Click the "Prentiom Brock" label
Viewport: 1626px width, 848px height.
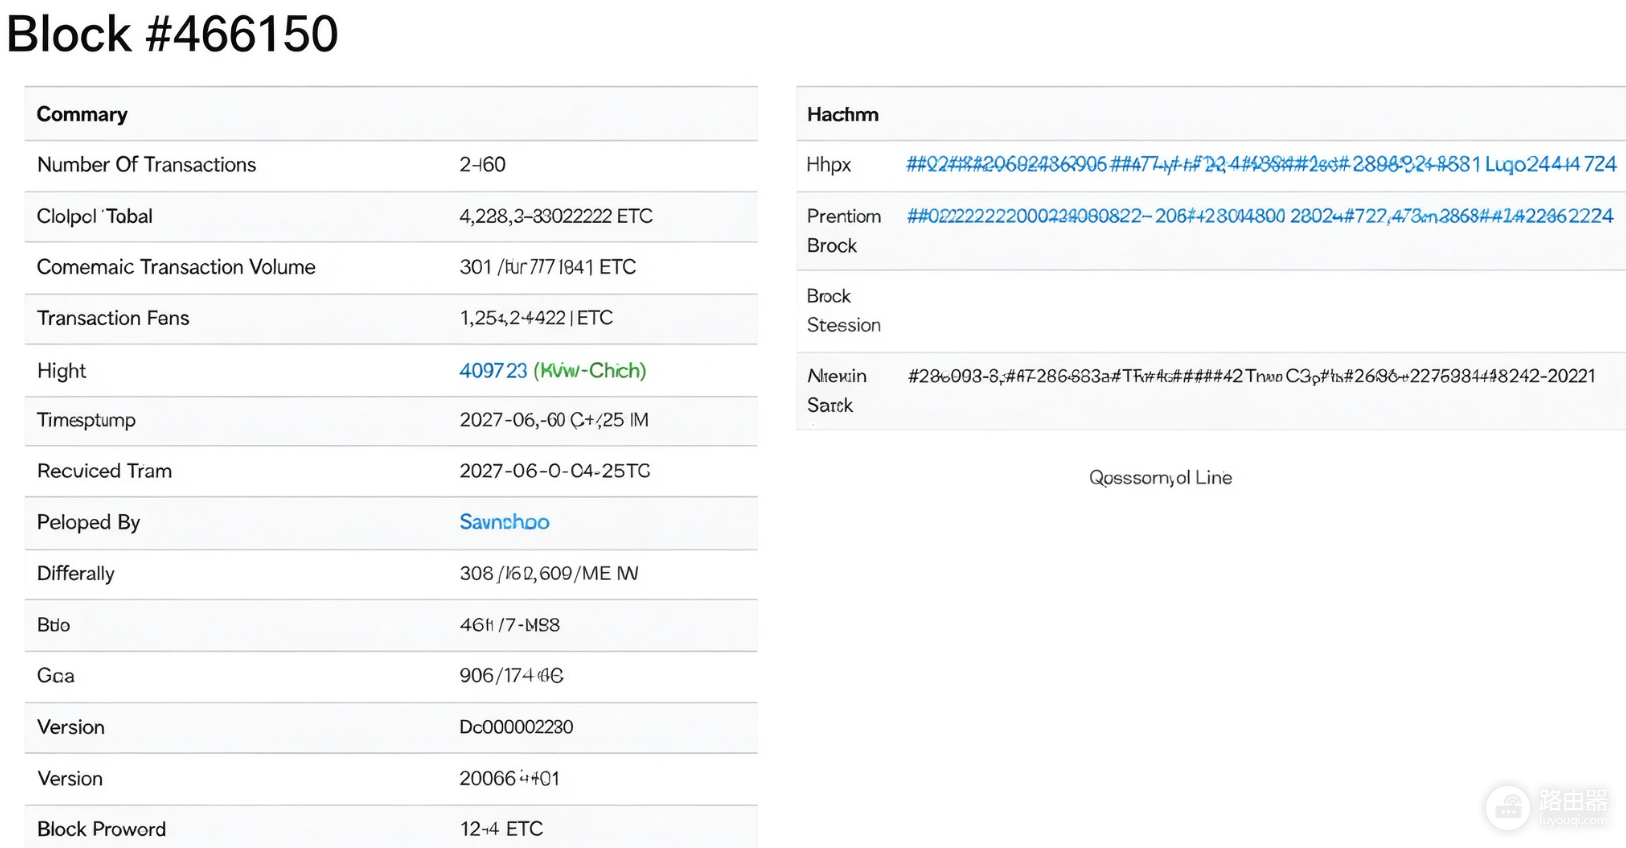tap(844, 231)
